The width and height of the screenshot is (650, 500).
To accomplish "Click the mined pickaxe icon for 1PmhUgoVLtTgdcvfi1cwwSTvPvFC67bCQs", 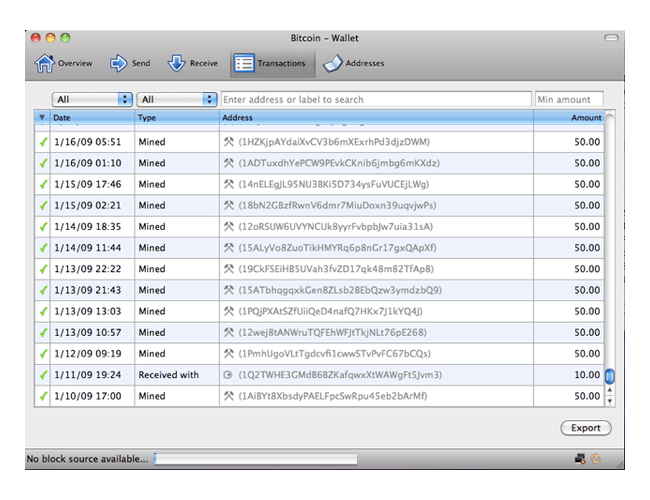I will click(x=228, y=353).
